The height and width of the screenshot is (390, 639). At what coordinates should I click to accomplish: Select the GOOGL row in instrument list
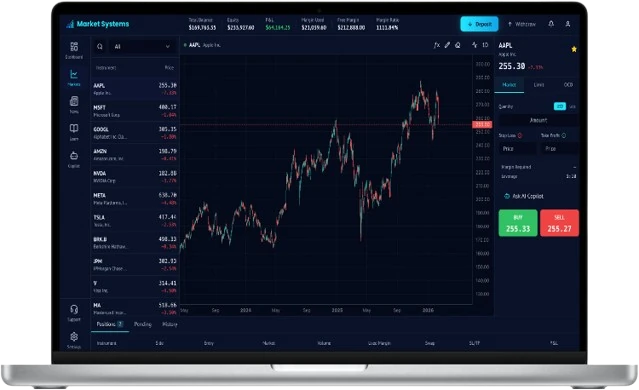tap(135, 133)
